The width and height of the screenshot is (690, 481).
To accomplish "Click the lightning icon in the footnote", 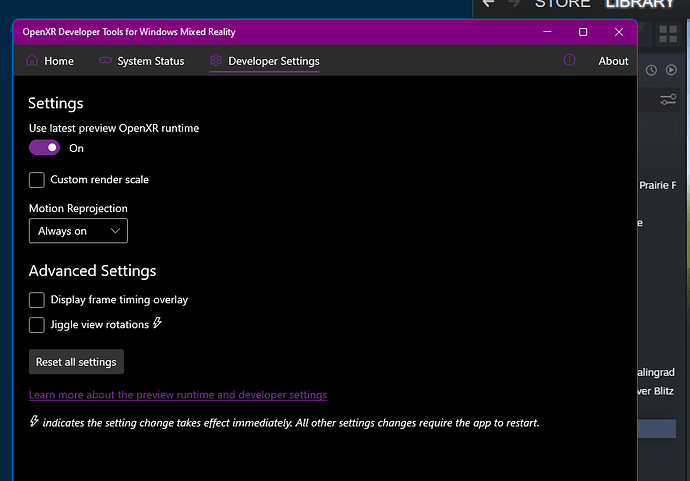I will (x=34, y=421).
